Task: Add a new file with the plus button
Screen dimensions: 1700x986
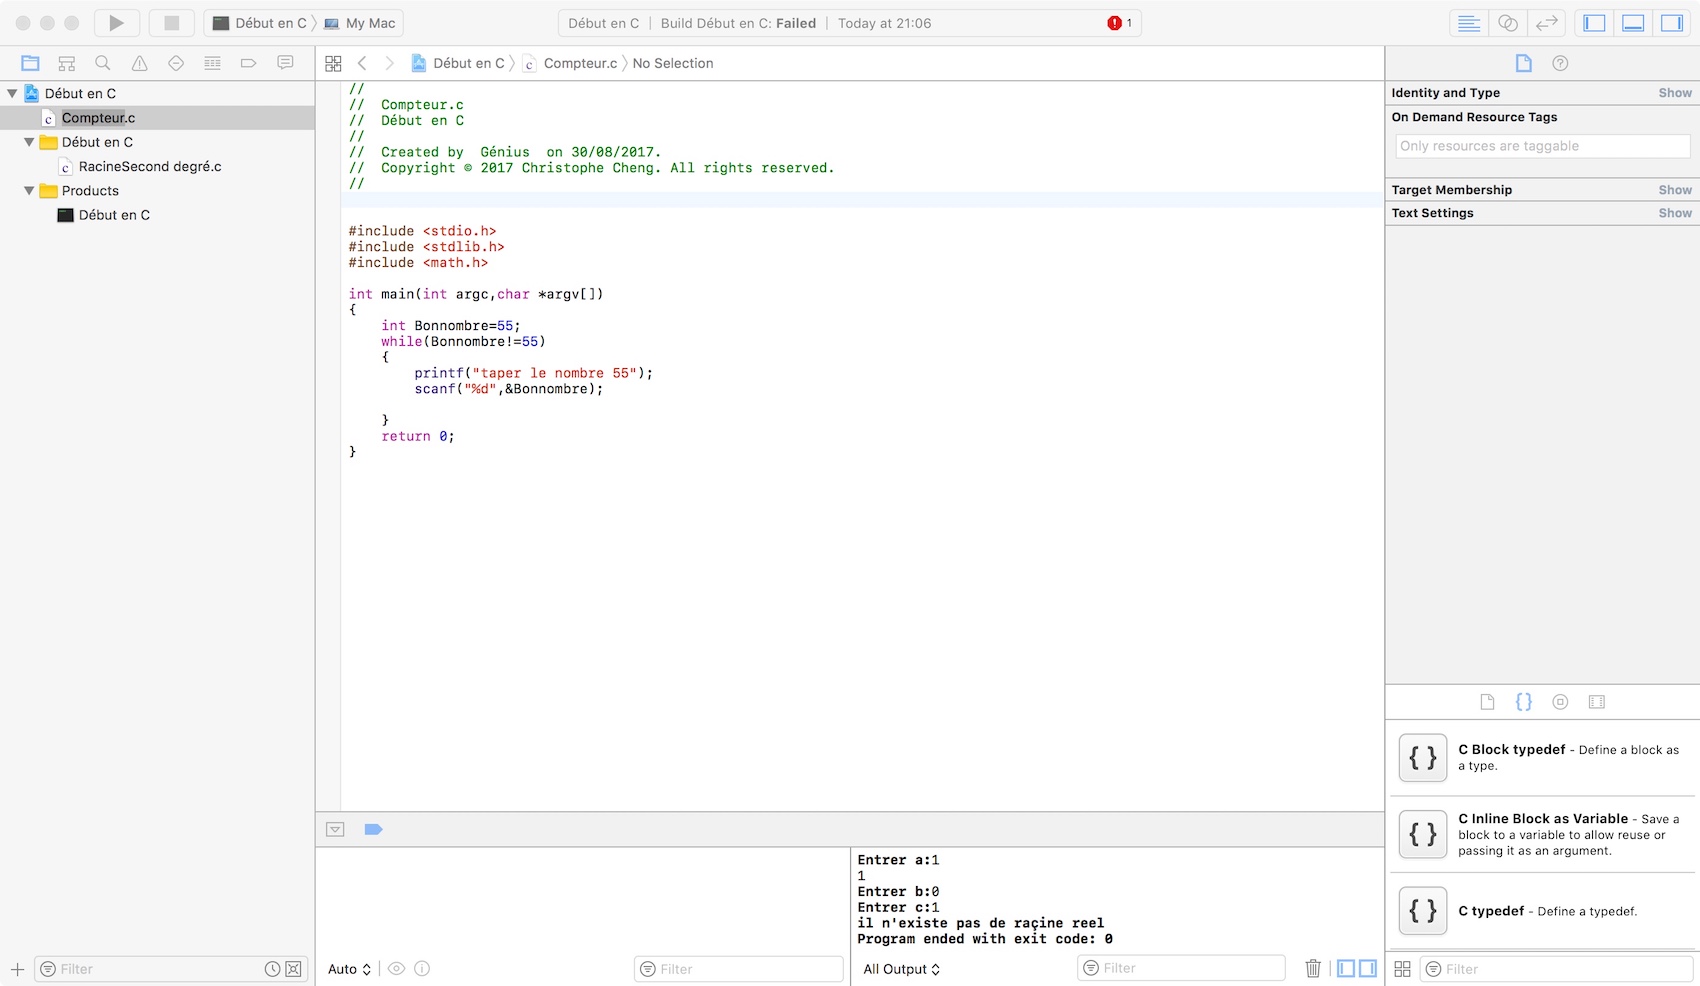Action: [x=17, y=969]
